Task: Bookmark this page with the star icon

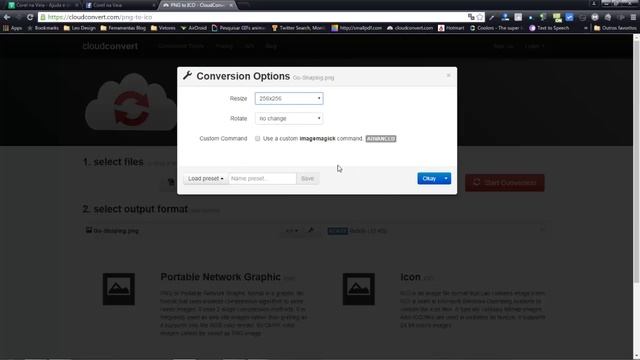Action: (480, 17)
